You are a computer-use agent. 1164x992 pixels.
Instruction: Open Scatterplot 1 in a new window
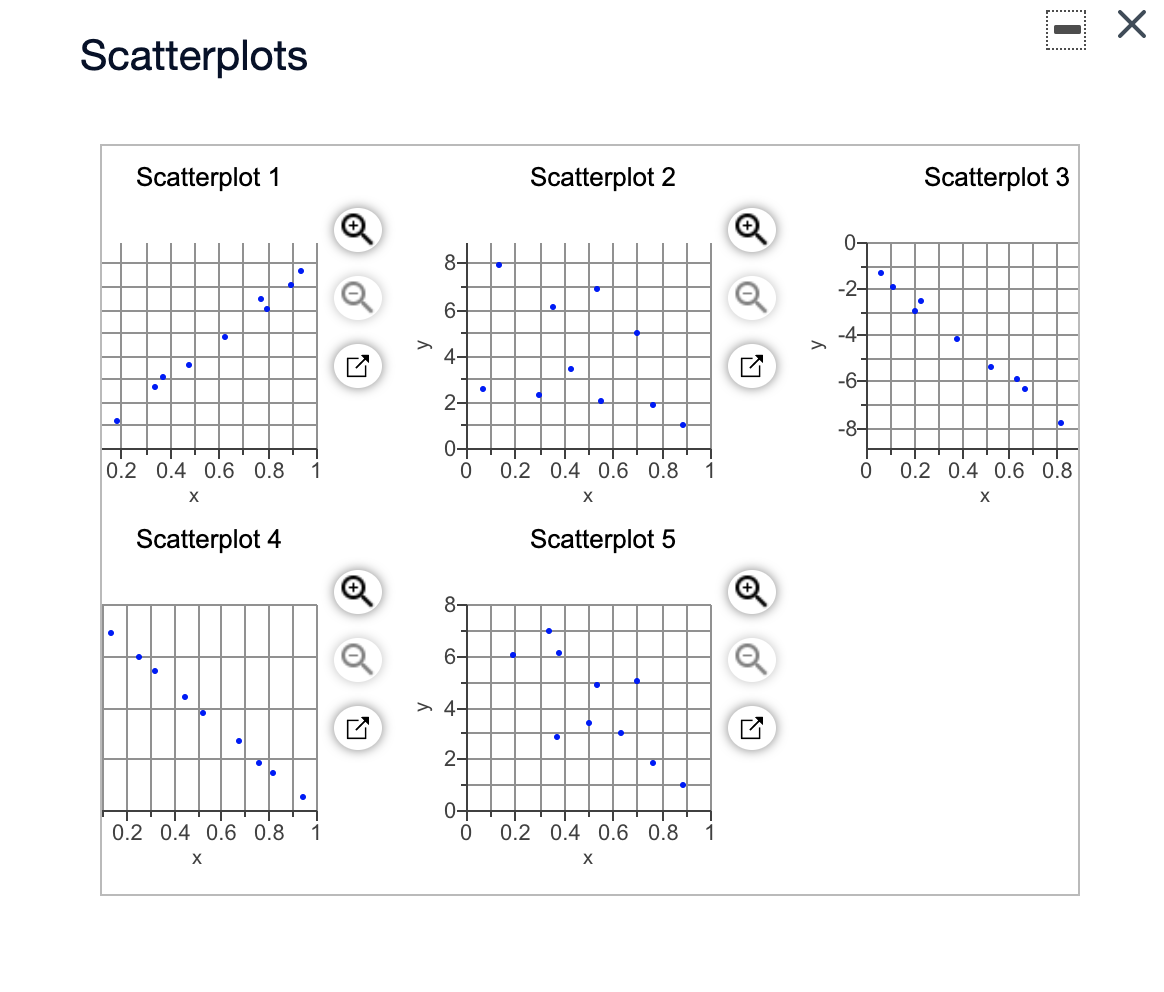tap(357, 366)
